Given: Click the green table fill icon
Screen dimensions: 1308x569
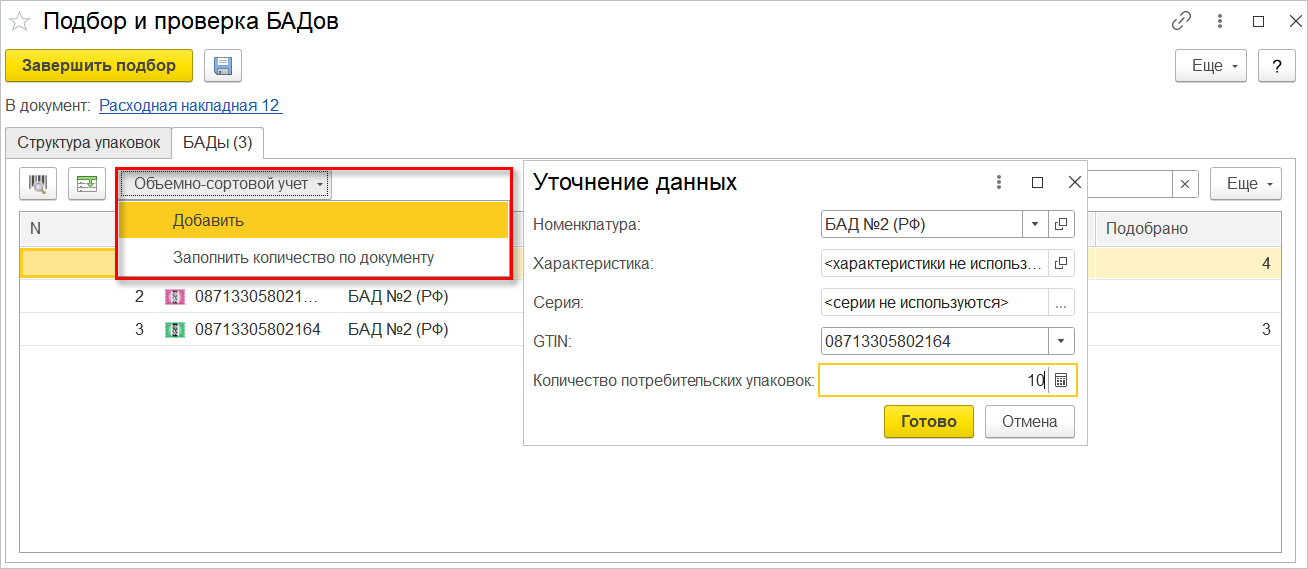Looking at the screenshot, I should 89,184.
